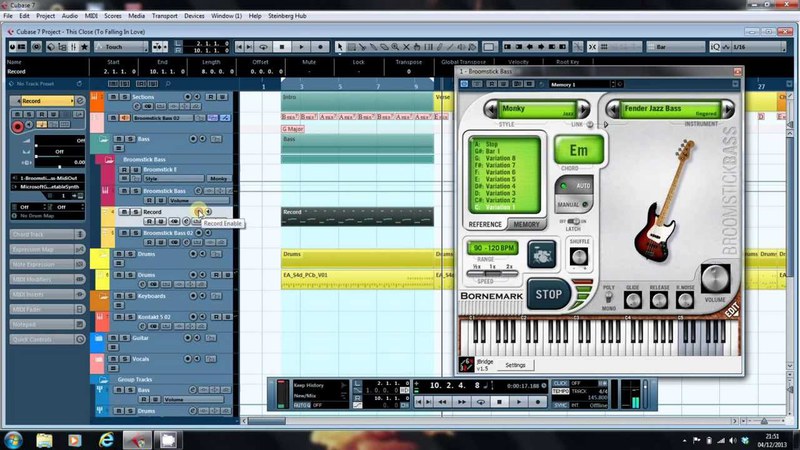Image resolution: width=800 pixels, height=450 pixels.
Task: Click the Em chord display
Action: click(578, 151)
